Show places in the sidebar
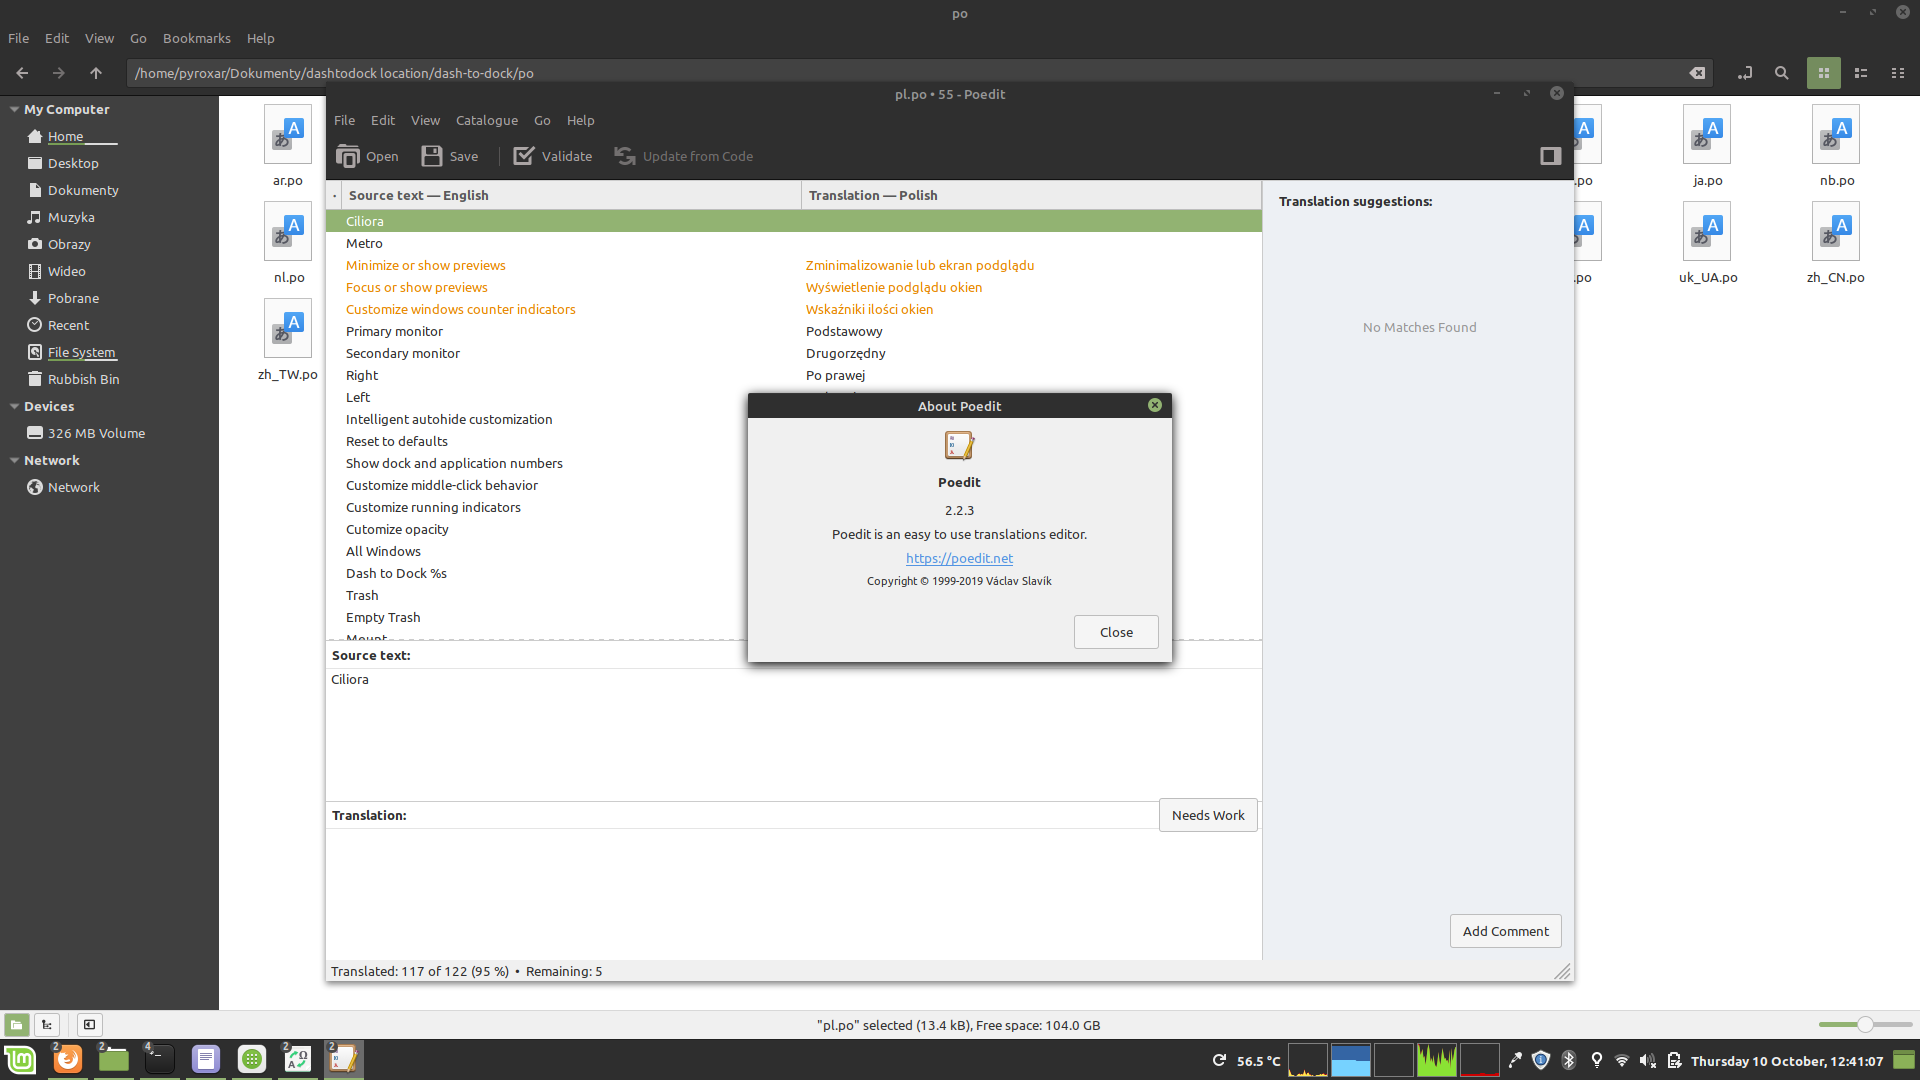Viewport: 1920px width, 1080px height. (17, 1024)
